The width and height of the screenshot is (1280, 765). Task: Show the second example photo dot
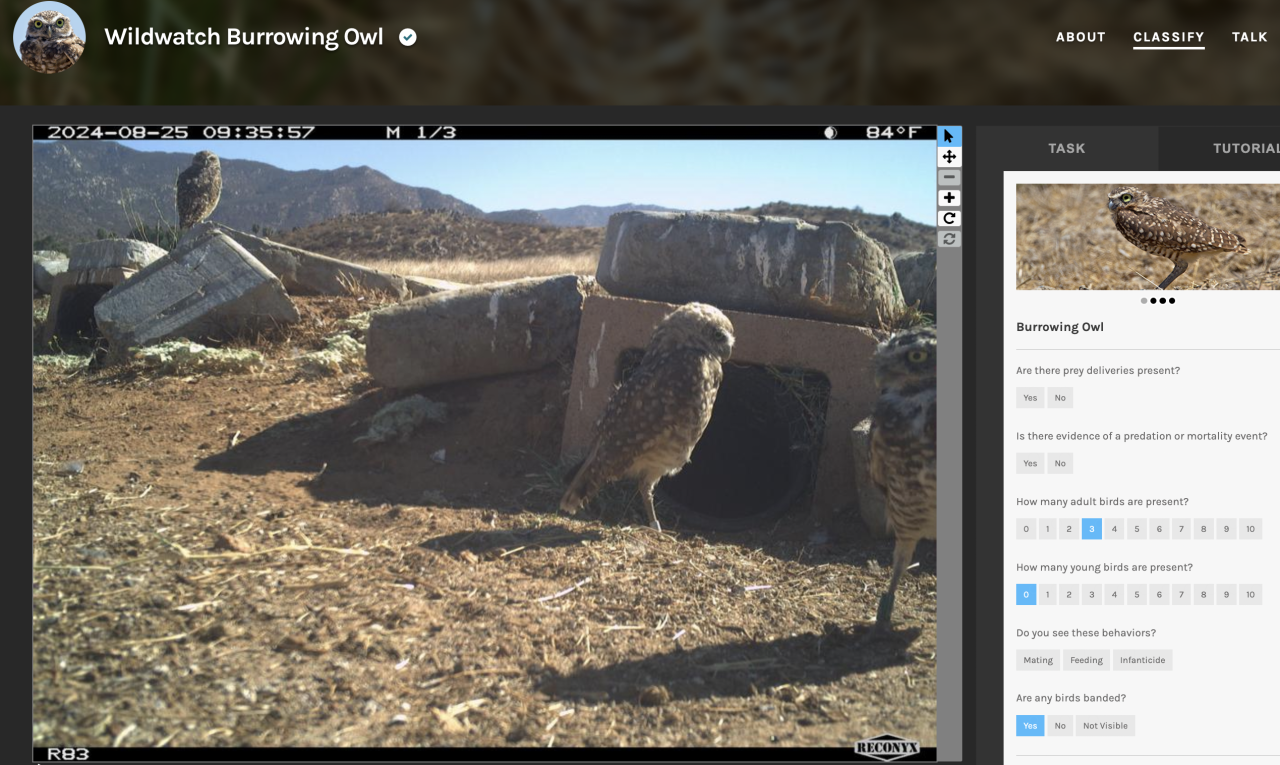1153,300
